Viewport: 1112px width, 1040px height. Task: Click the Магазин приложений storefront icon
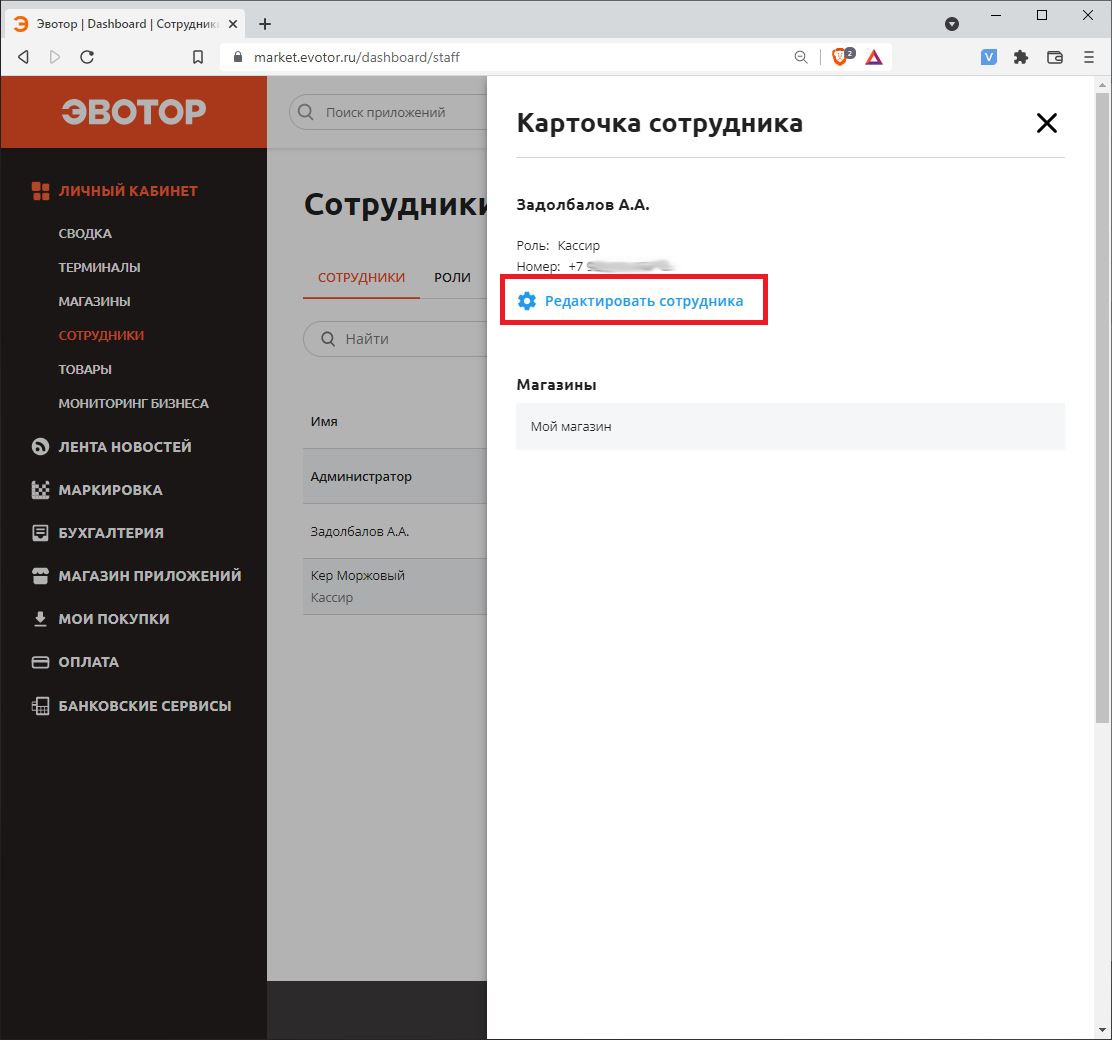click(x=38, y=575)
